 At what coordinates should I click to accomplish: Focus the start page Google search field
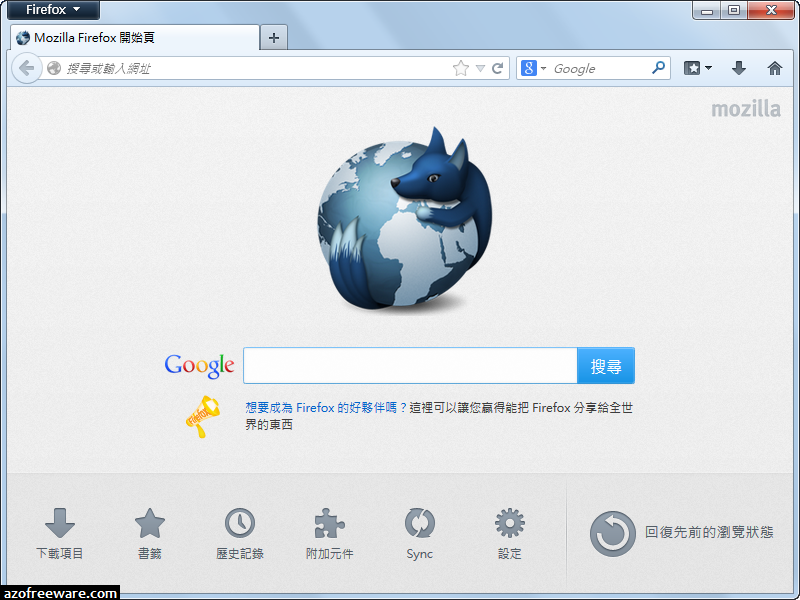click(x=410, y=365)
